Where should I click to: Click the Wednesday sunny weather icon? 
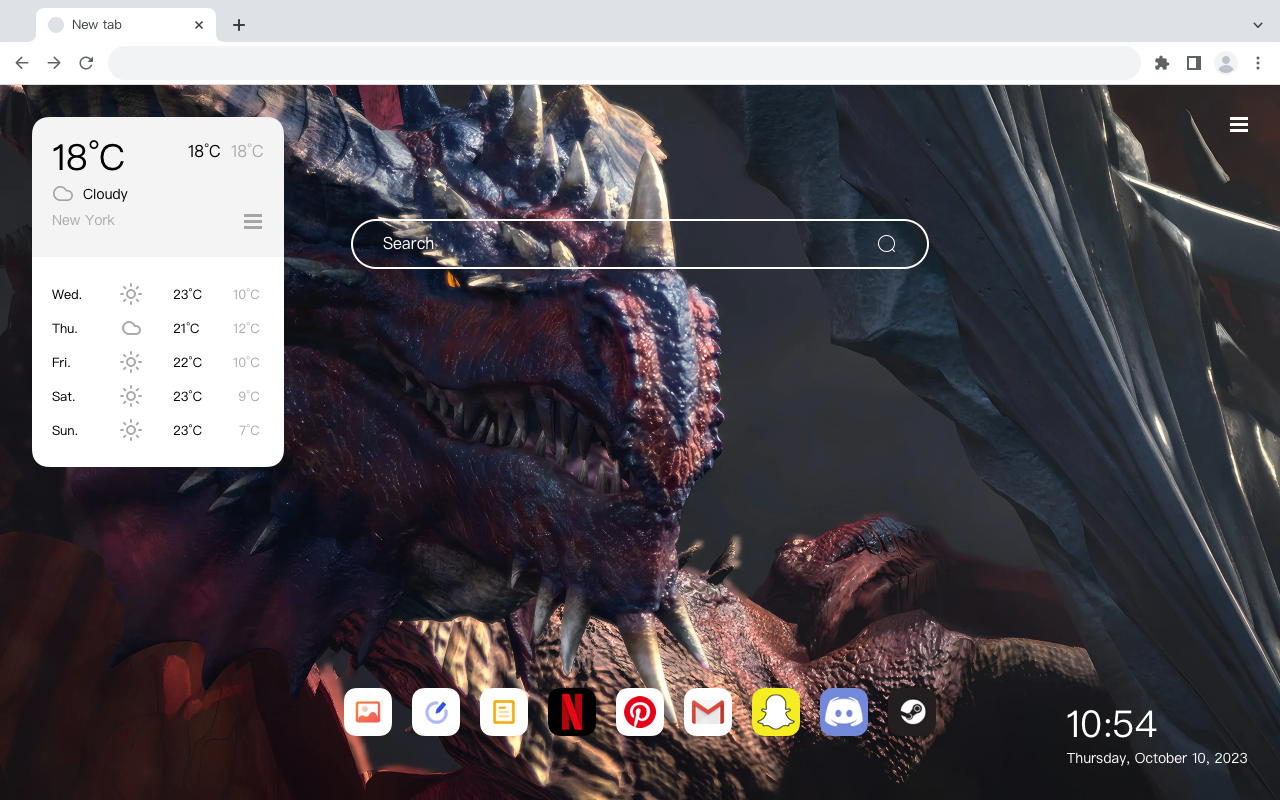[131, 294]
